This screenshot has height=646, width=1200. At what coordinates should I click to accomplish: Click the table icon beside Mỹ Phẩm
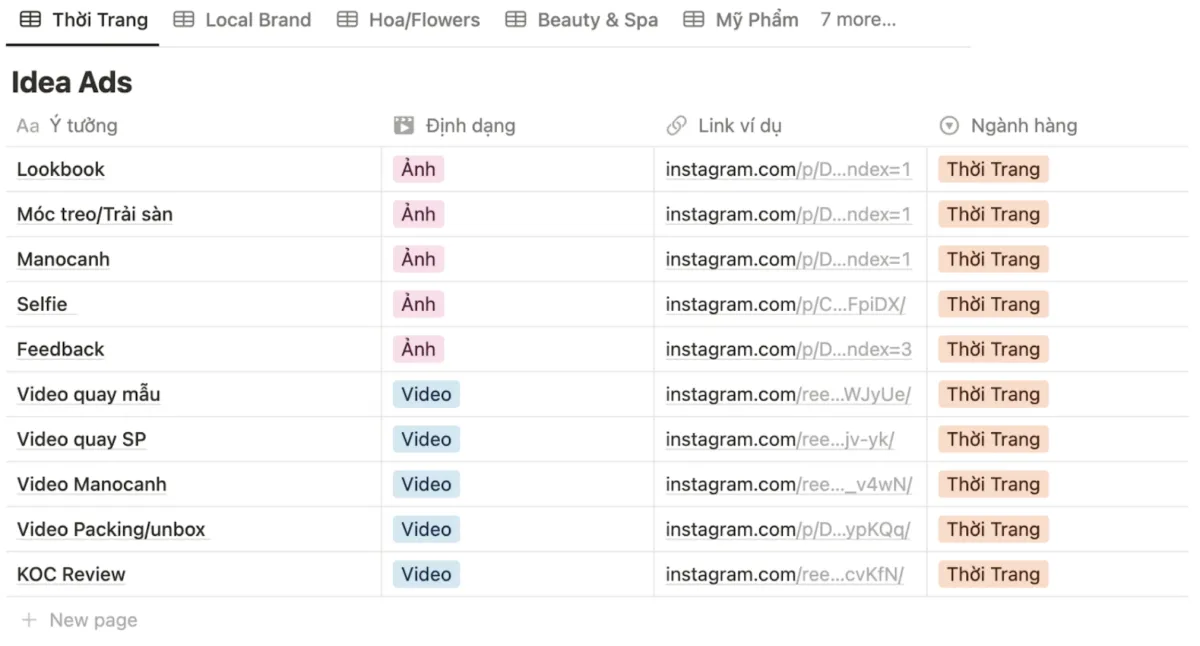pos(694,19)
